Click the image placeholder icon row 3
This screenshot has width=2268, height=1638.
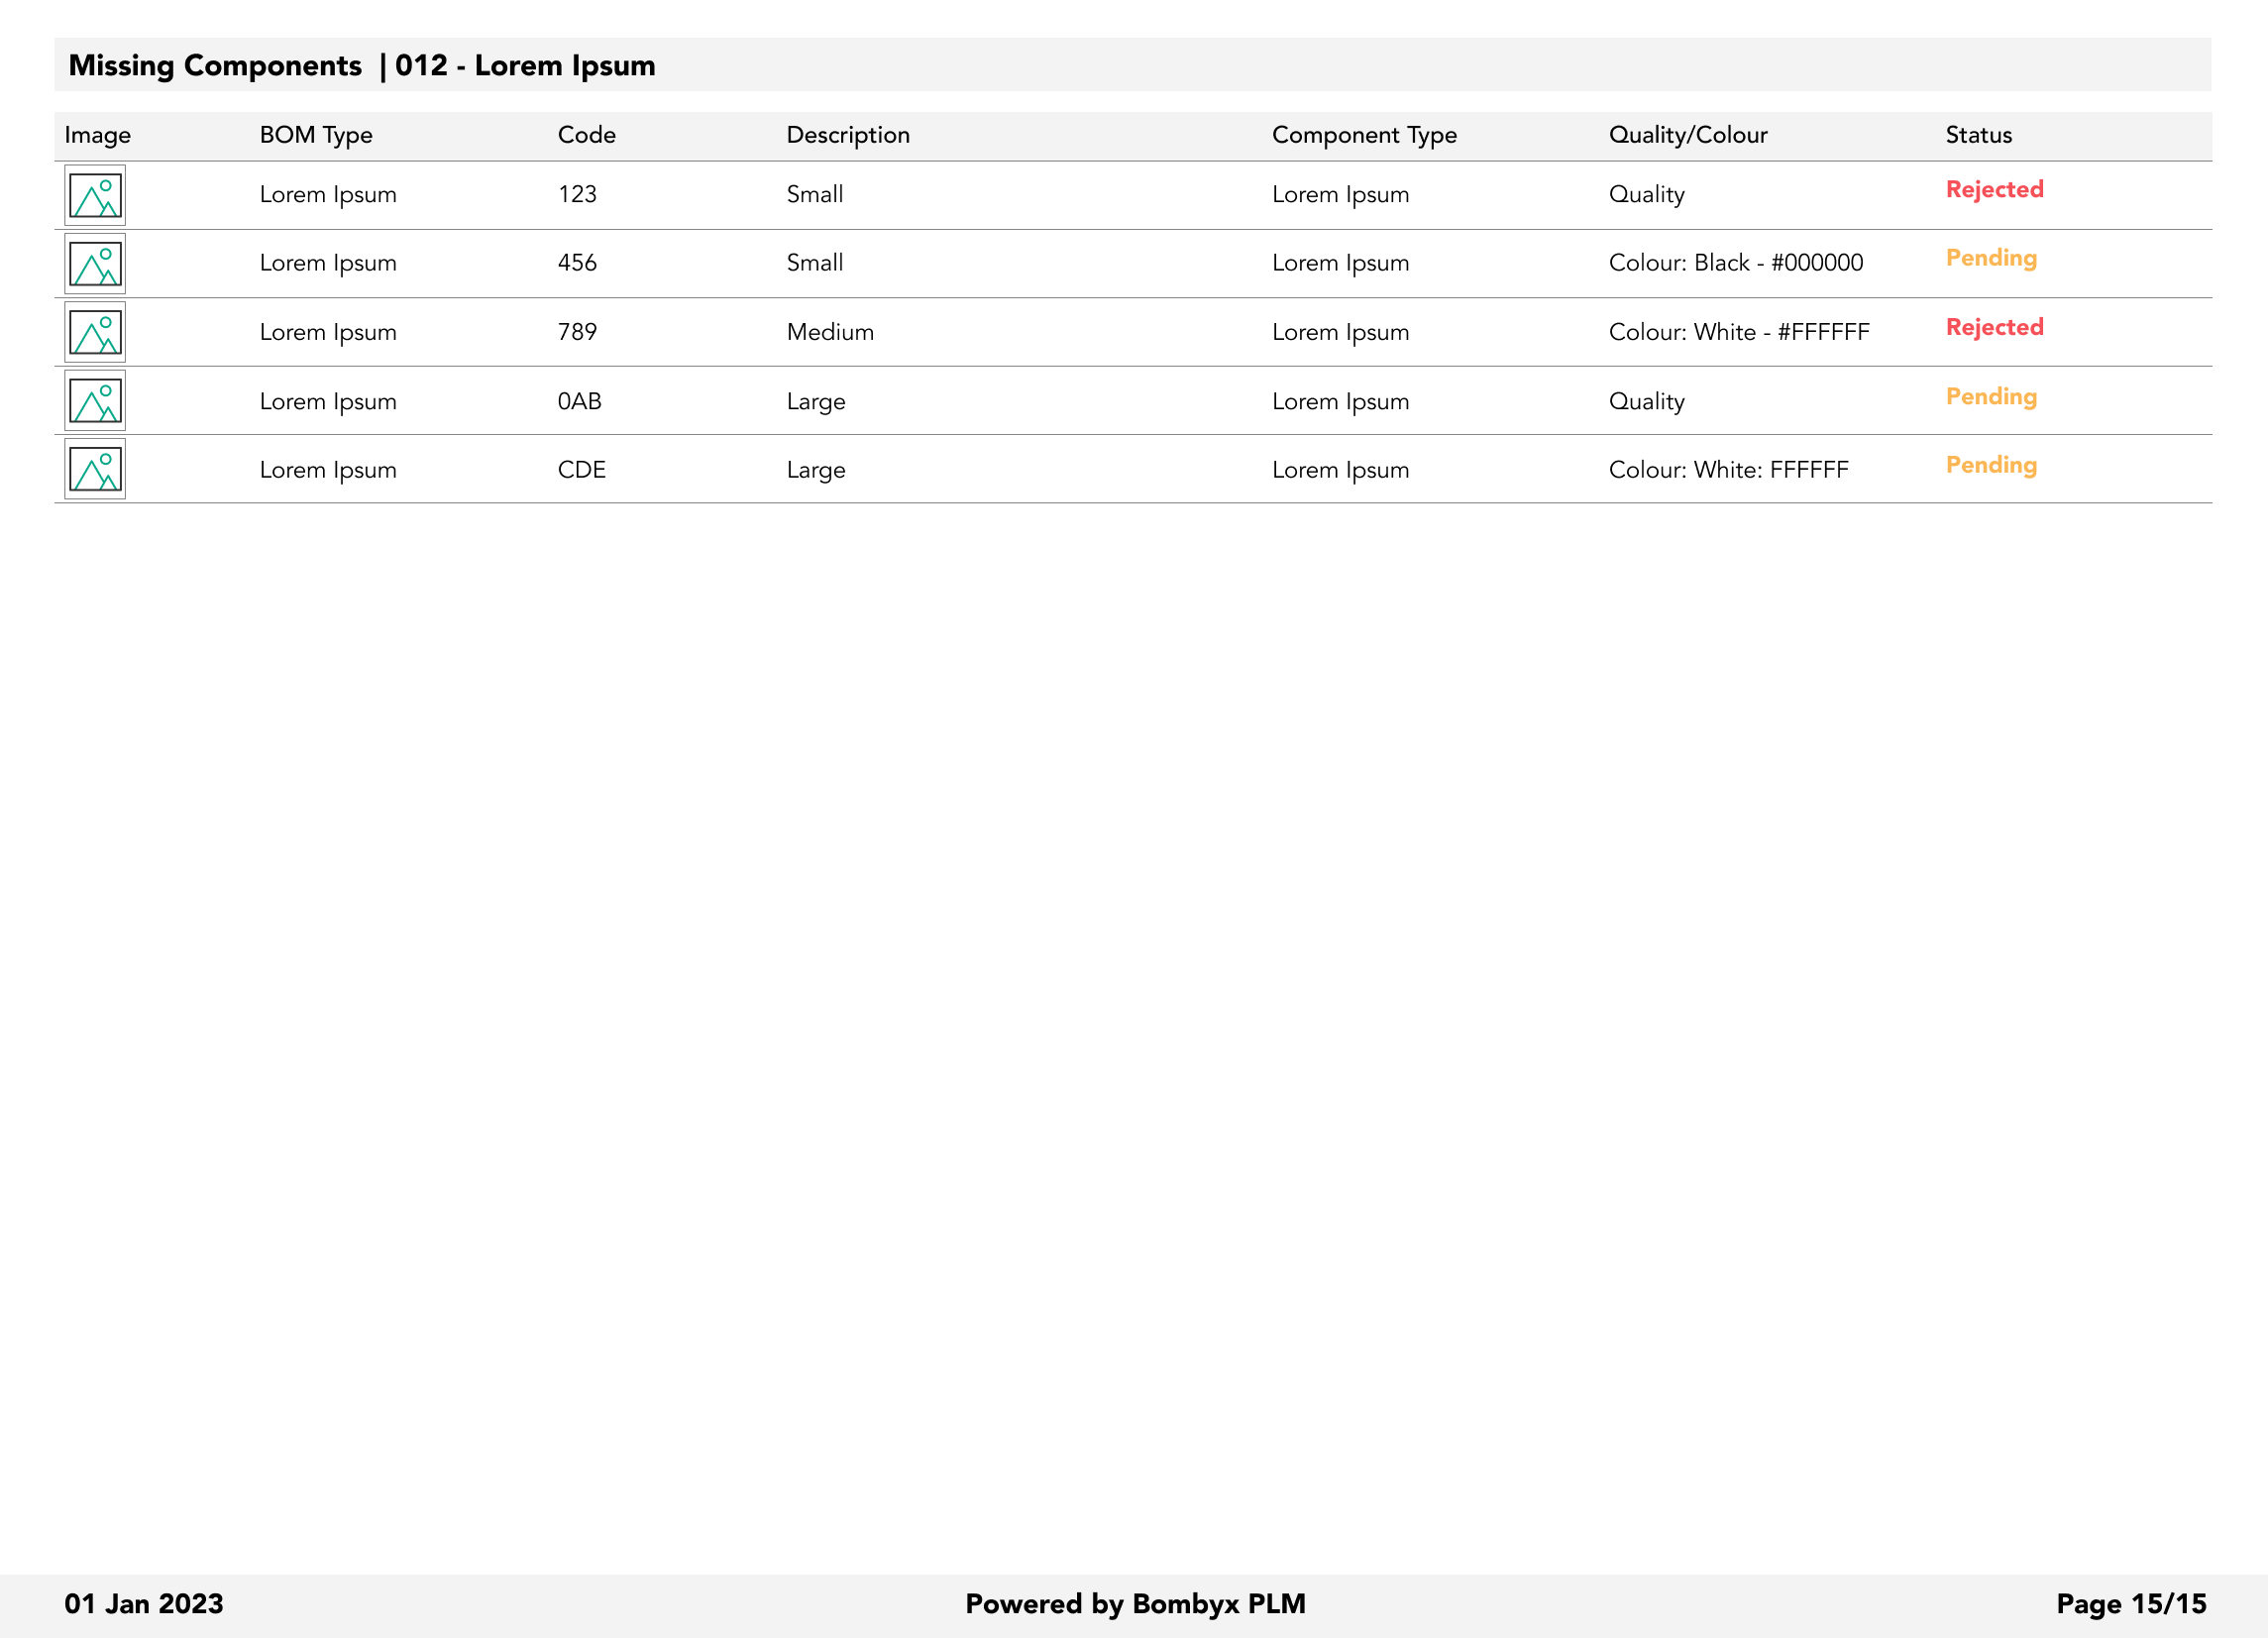tap(97, 333)
